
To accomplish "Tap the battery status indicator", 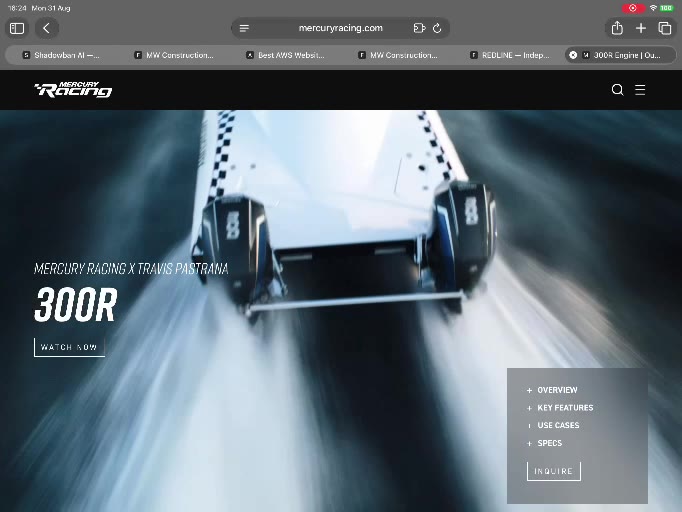I will click(666, 8).
